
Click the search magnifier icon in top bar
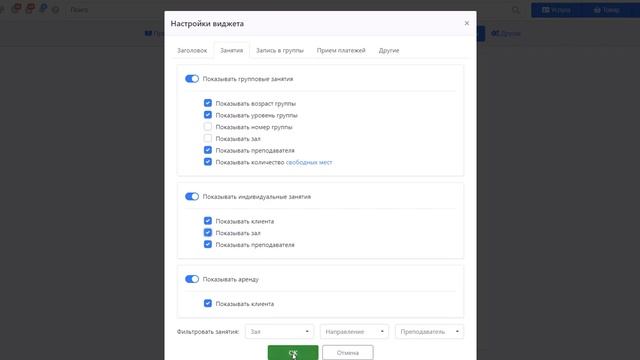516,10
